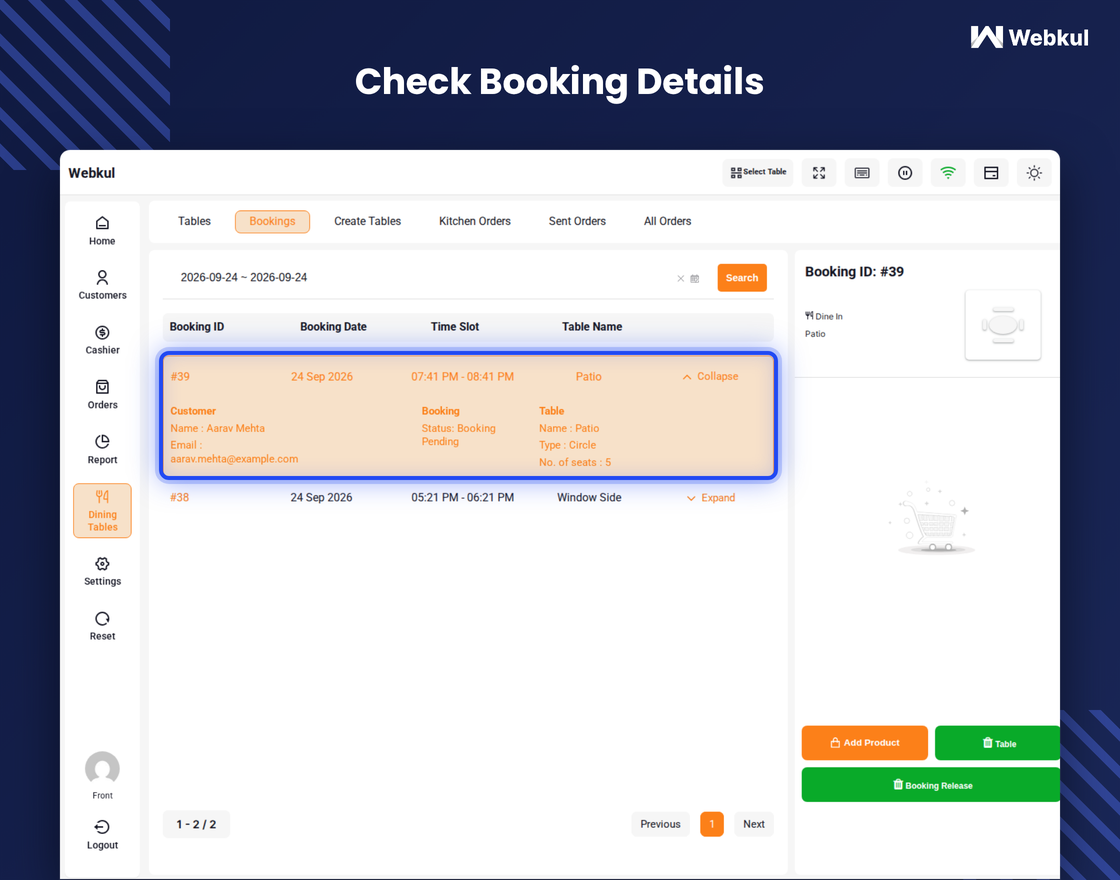Open the Sent Orders tab
The width and height of the screenshot is (1120, 880).
tap(577, 221)
